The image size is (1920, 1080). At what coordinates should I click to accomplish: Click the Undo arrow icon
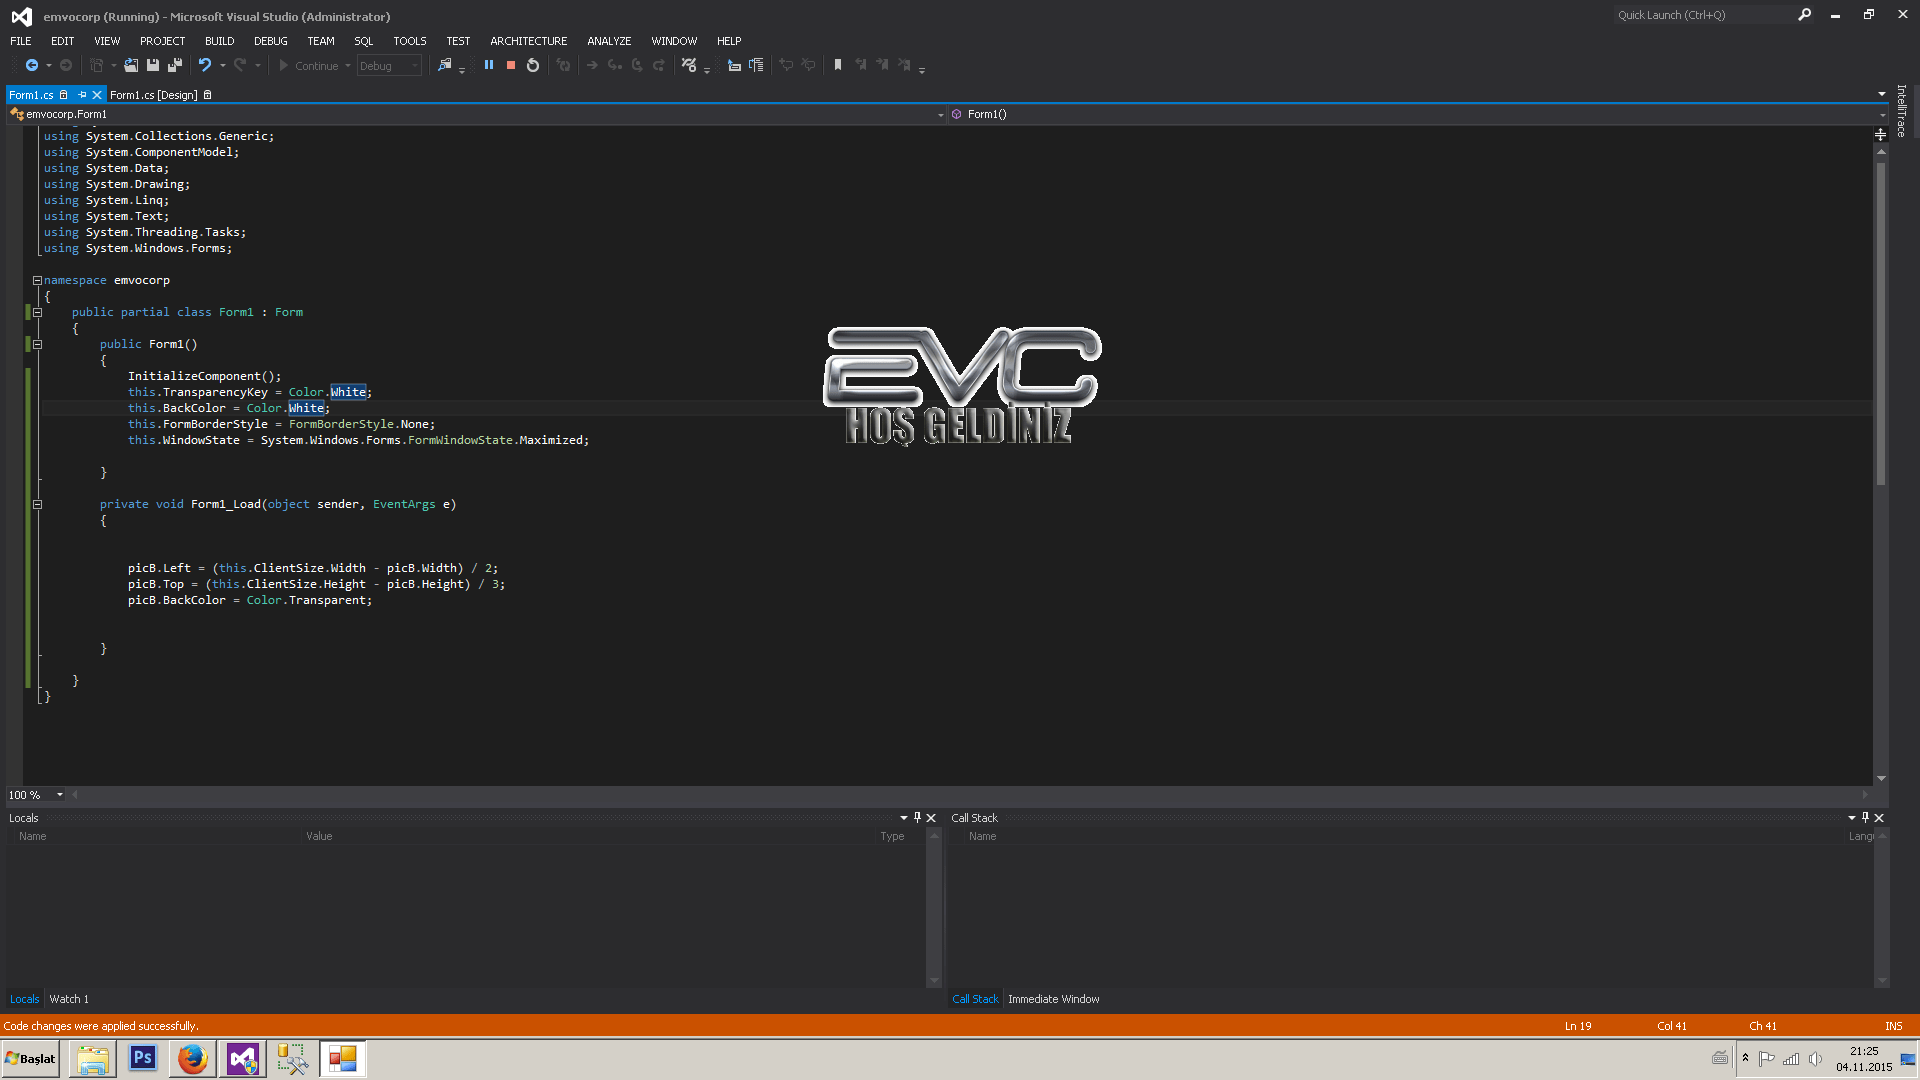point(205,65)
